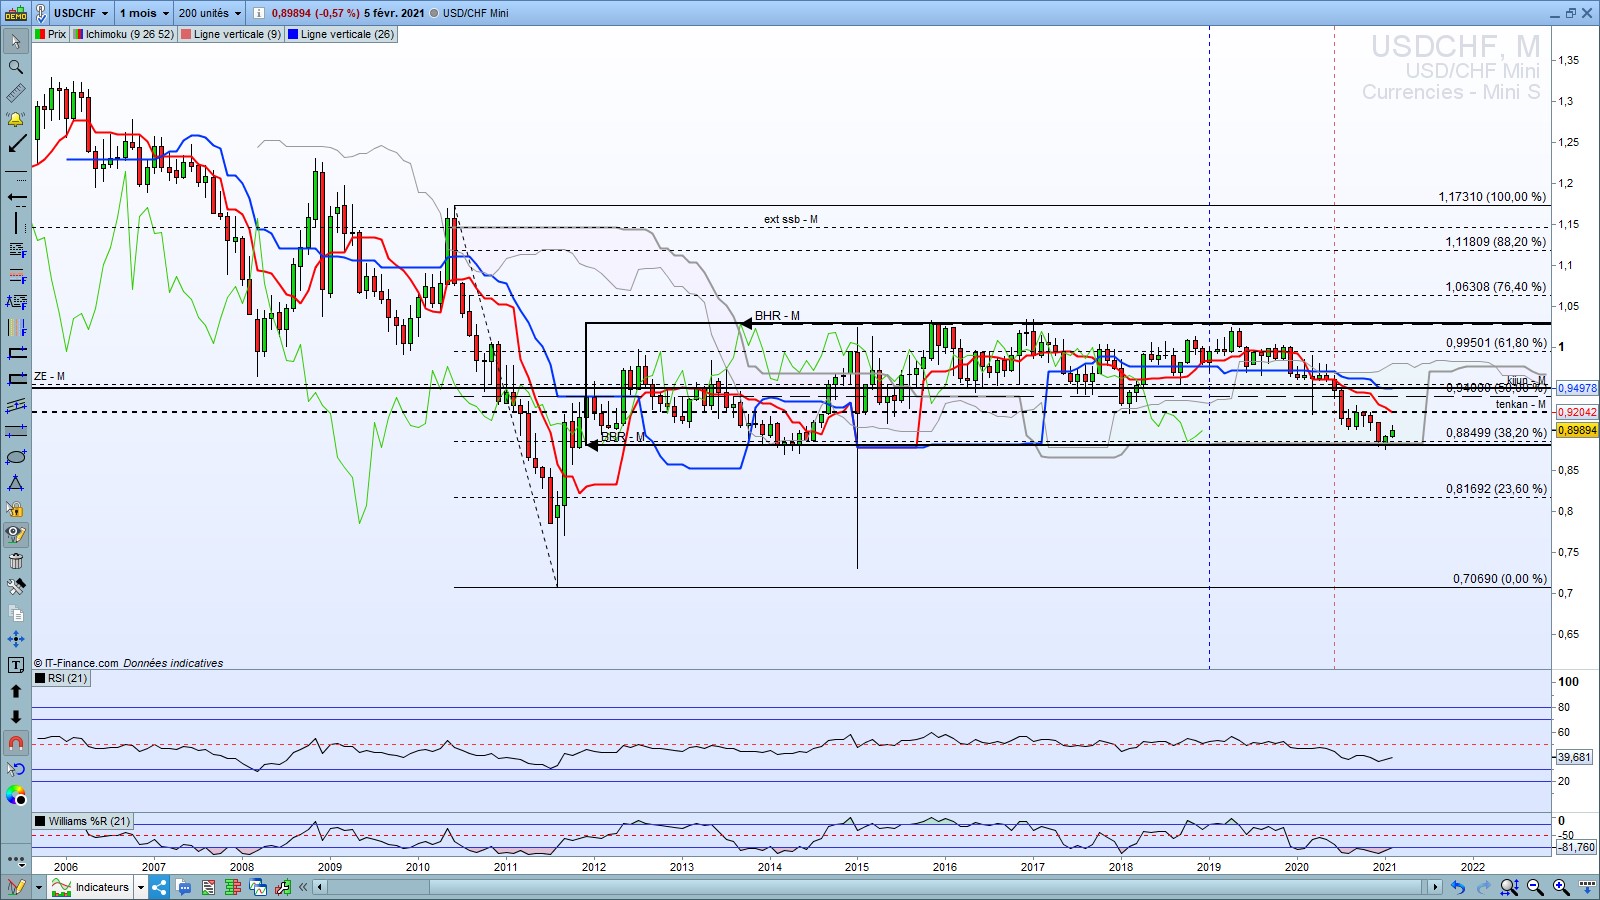The width and height of the screenshot is (1600, 900).
Task: Open the alert bell tool
Action: (x=16, y=119)
